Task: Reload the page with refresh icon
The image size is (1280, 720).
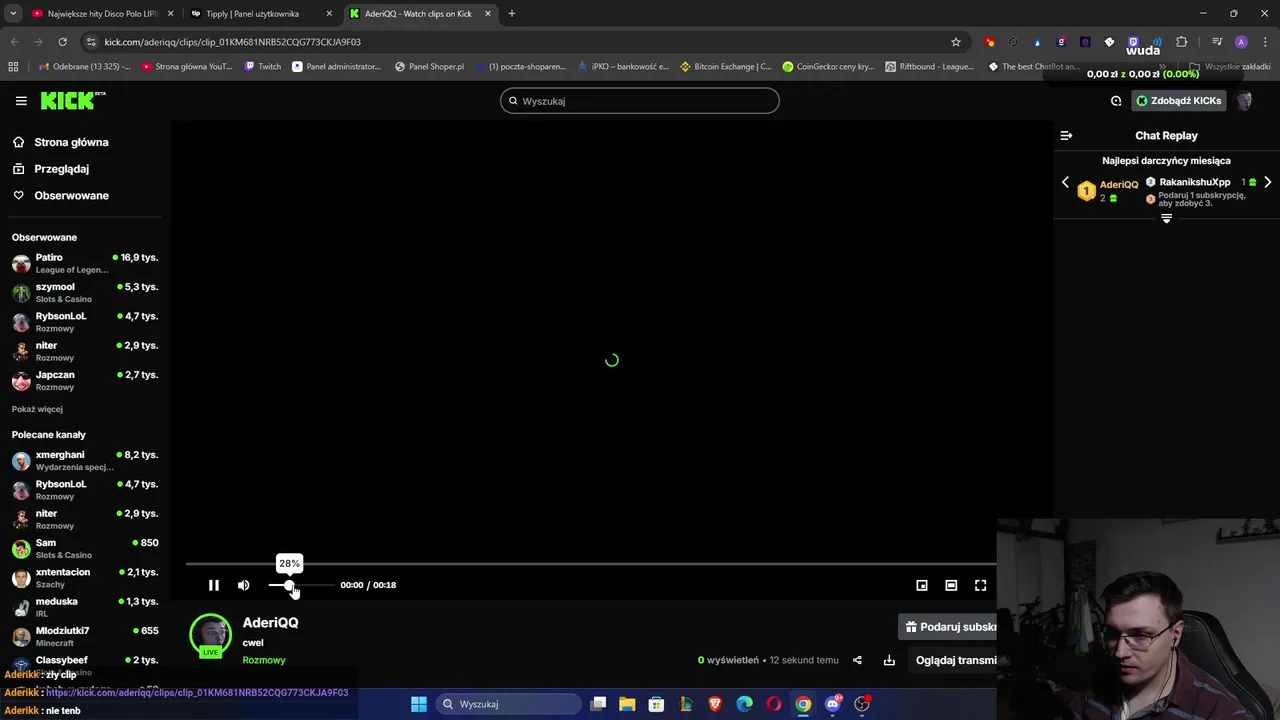Action: click(x=62, y=42)
